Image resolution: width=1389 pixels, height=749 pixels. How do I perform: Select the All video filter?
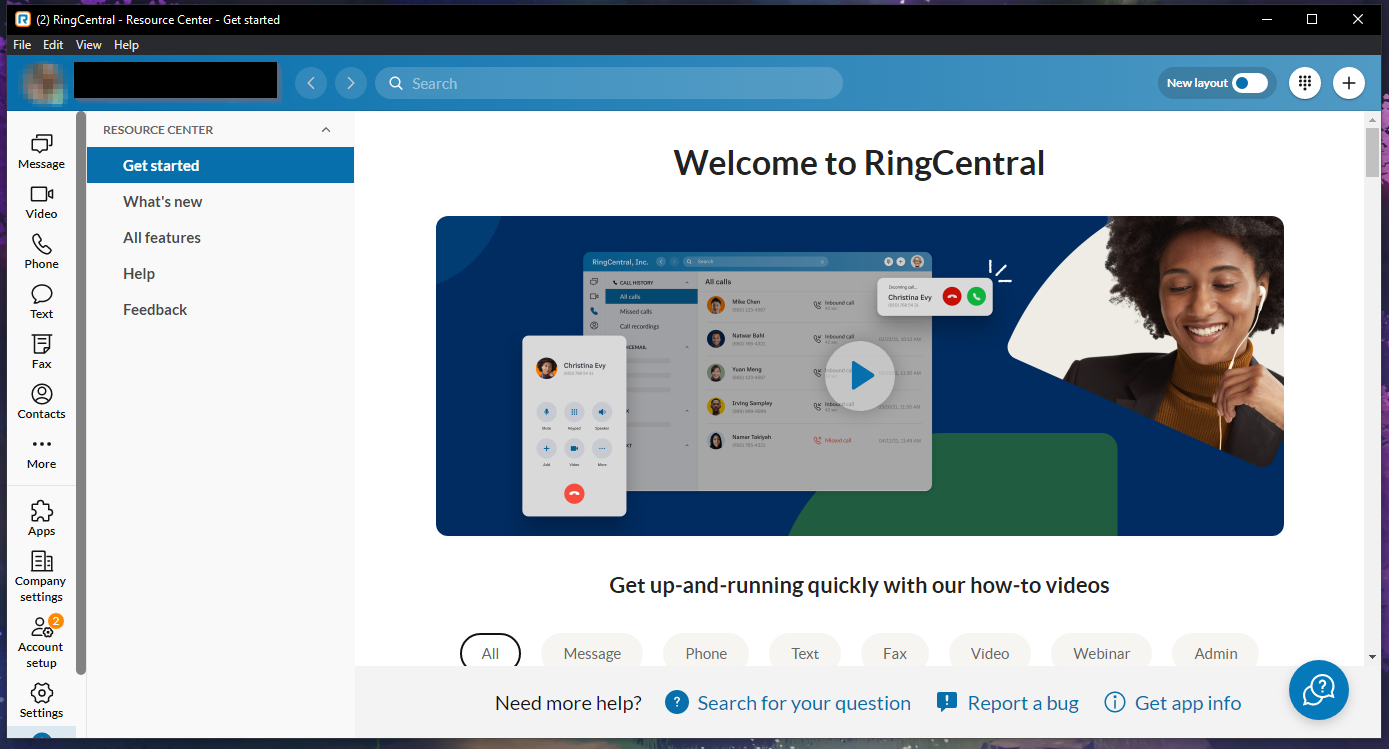(490, 653)
